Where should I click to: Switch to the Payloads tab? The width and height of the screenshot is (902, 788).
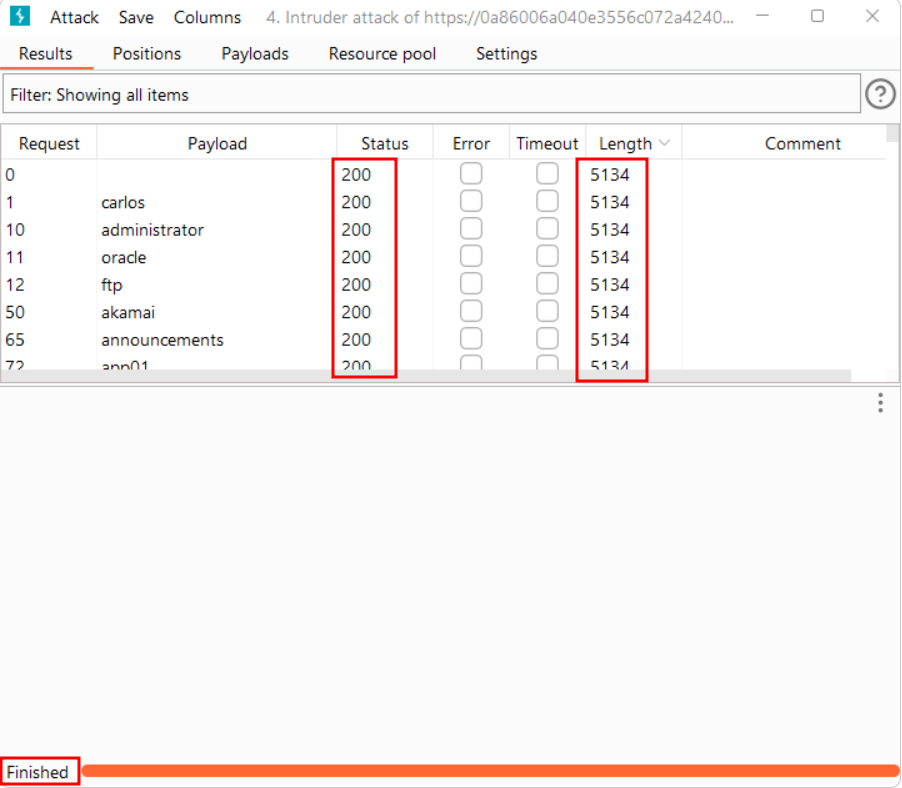pyautogui.click(x=255, y=53)
